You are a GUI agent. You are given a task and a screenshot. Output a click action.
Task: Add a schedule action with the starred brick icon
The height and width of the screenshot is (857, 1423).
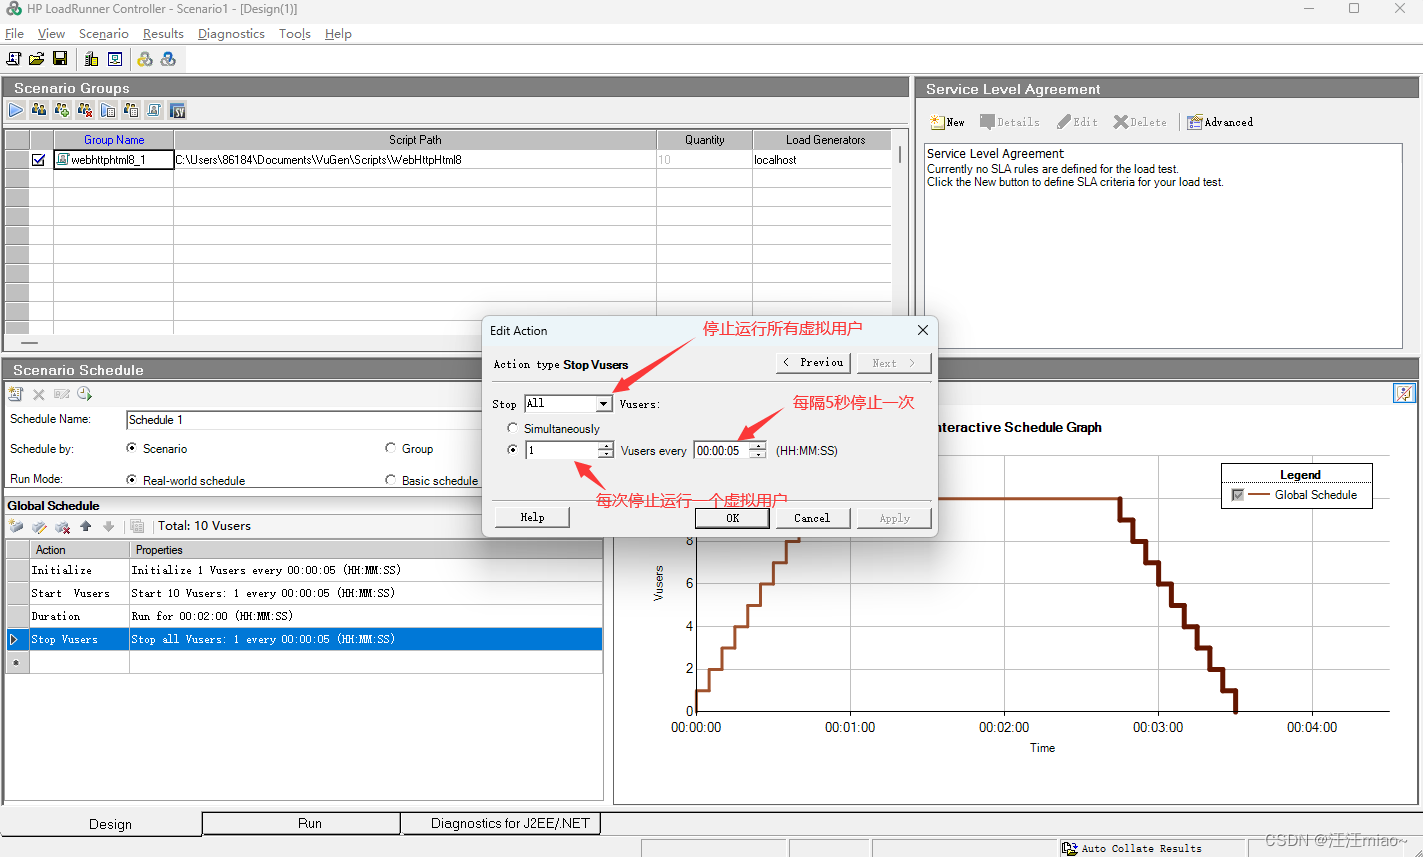[x=16, y=526]
